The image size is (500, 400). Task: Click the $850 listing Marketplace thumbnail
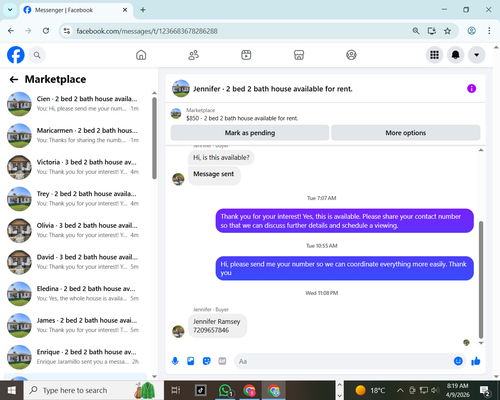pyautogui.click(x=176, y=114)
